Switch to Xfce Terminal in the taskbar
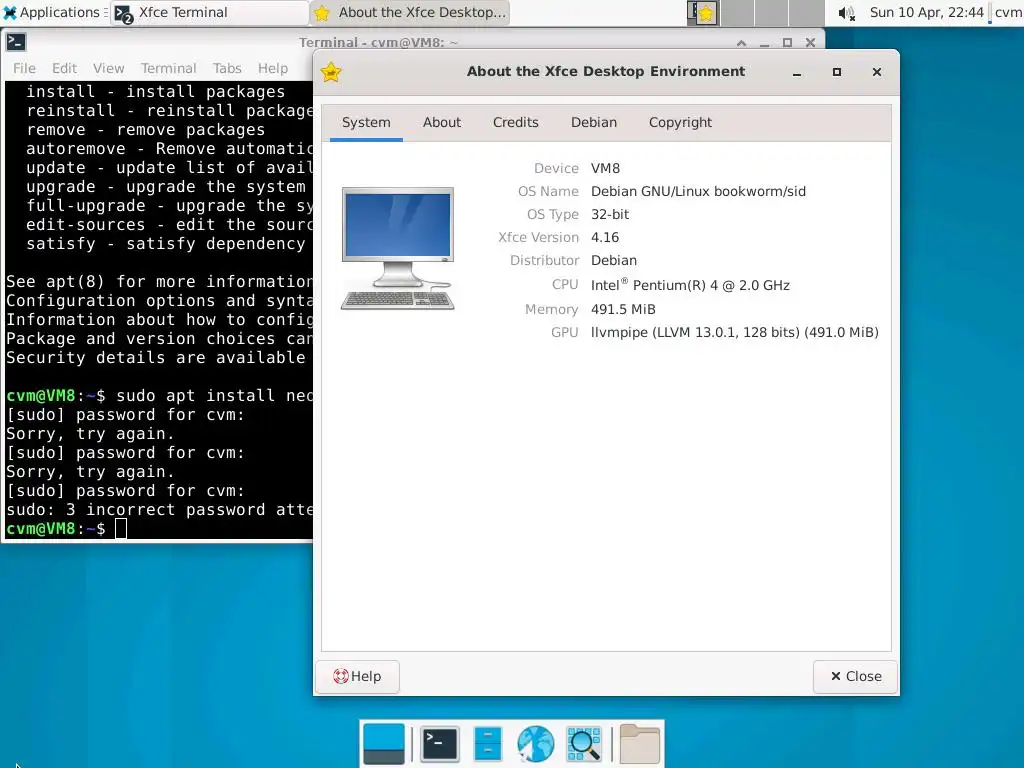The height and width of the screenshot is (768, 1024). point(209,12)
